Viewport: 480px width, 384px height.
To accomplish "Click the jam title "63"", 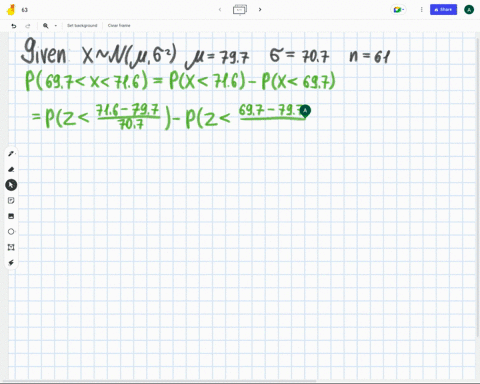I will [25, 10].
